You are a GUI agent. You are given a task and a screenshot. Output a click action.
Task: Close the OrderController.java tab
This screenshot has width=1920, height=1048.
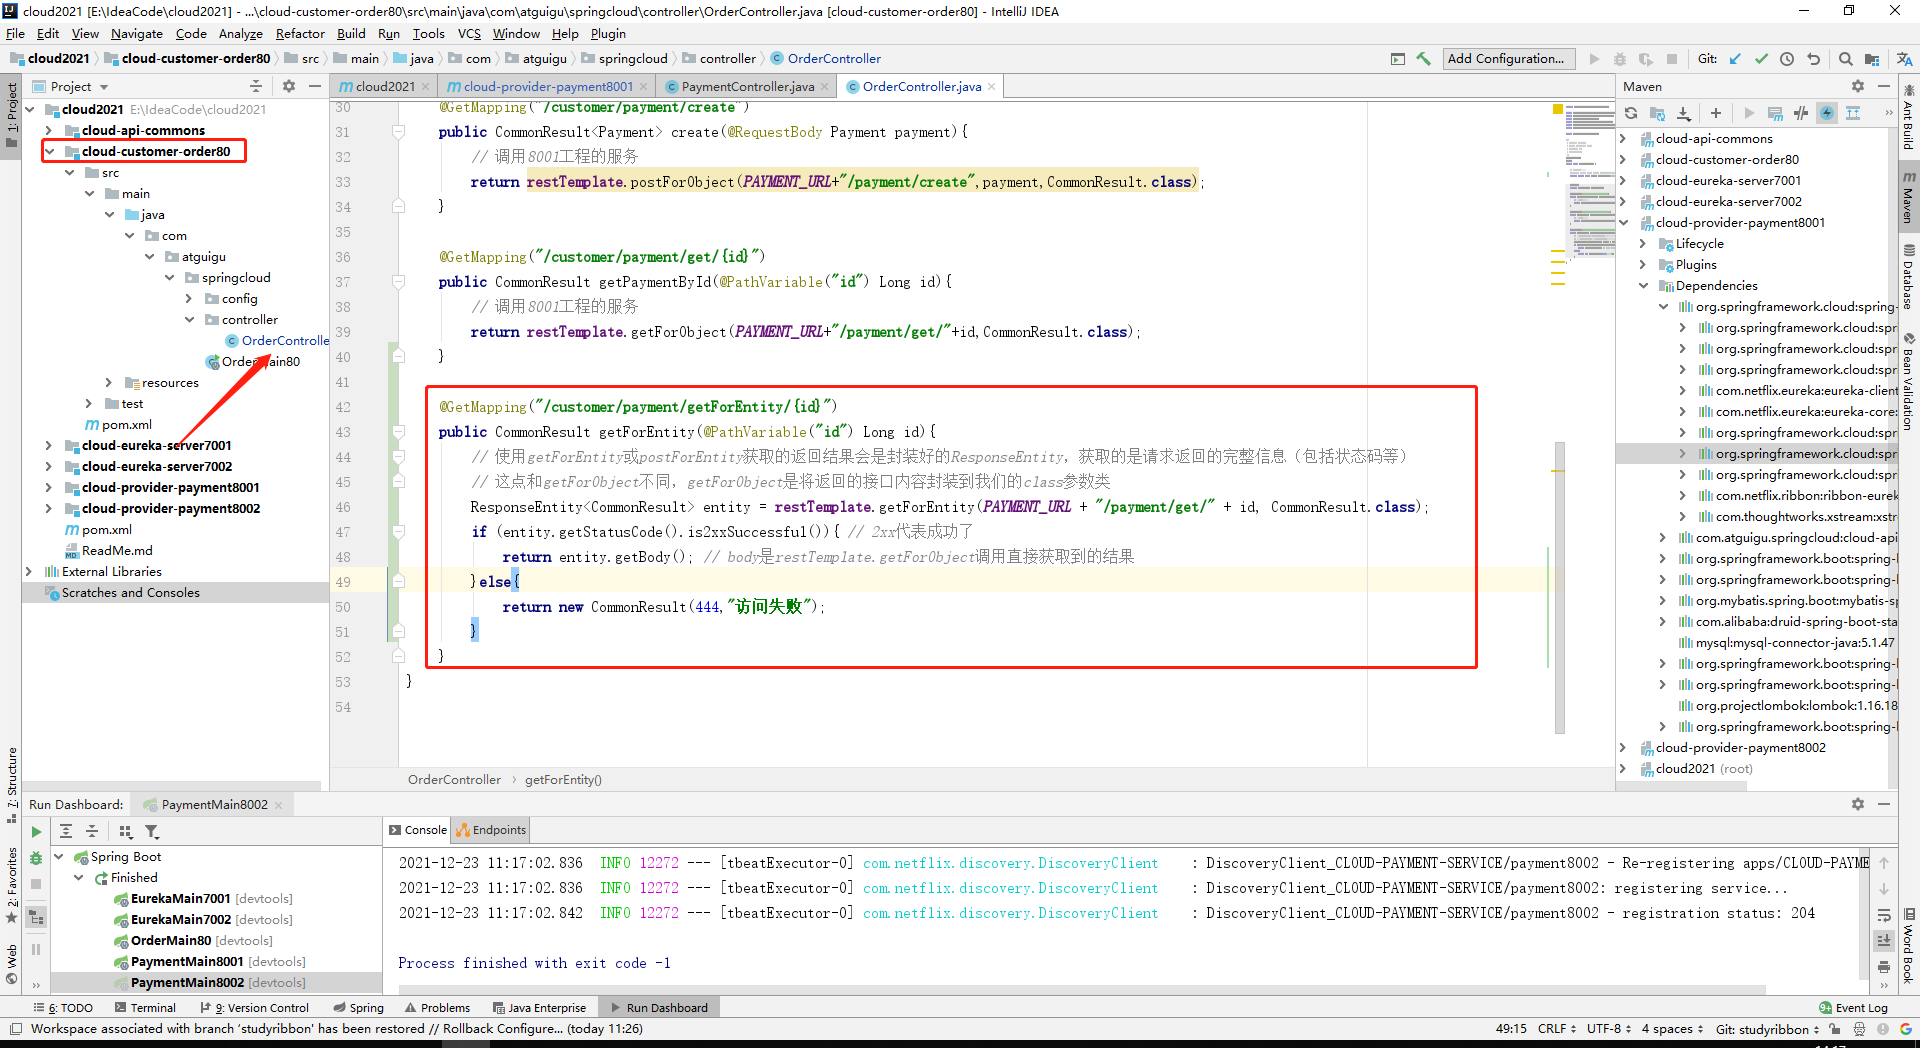point(991,87)
